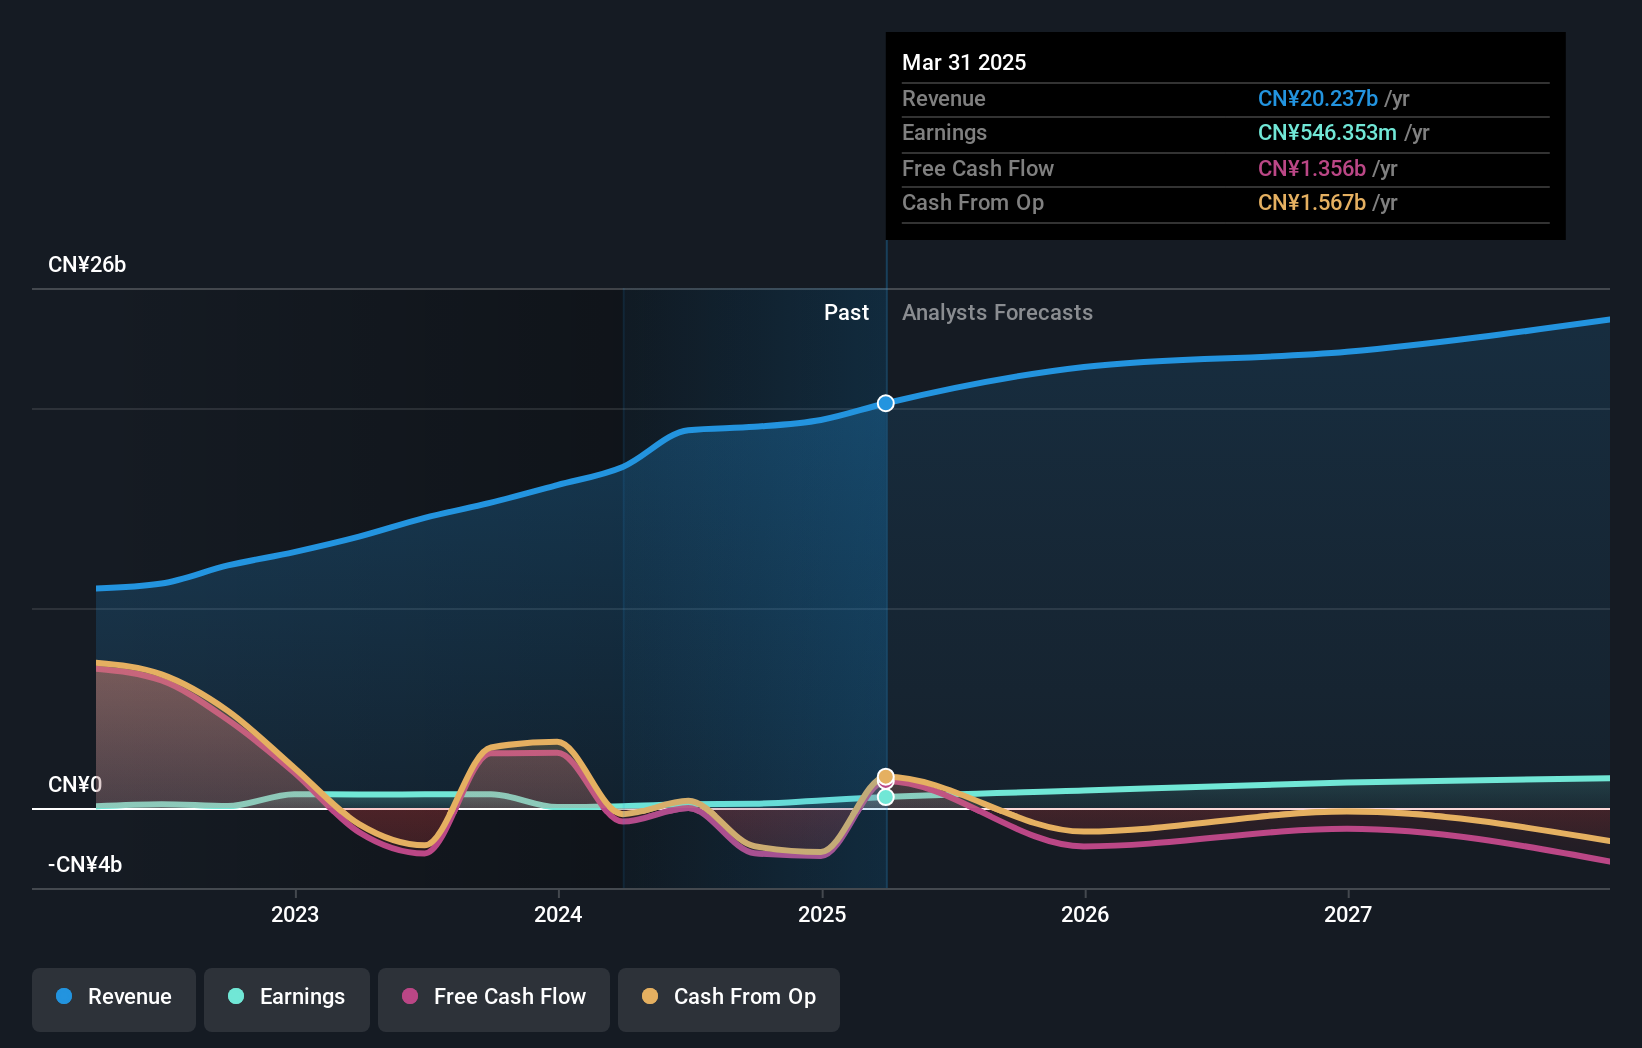Click the 2027 x-axis label
This screenshot has height=1048, width=1642.
[1348, 914]
